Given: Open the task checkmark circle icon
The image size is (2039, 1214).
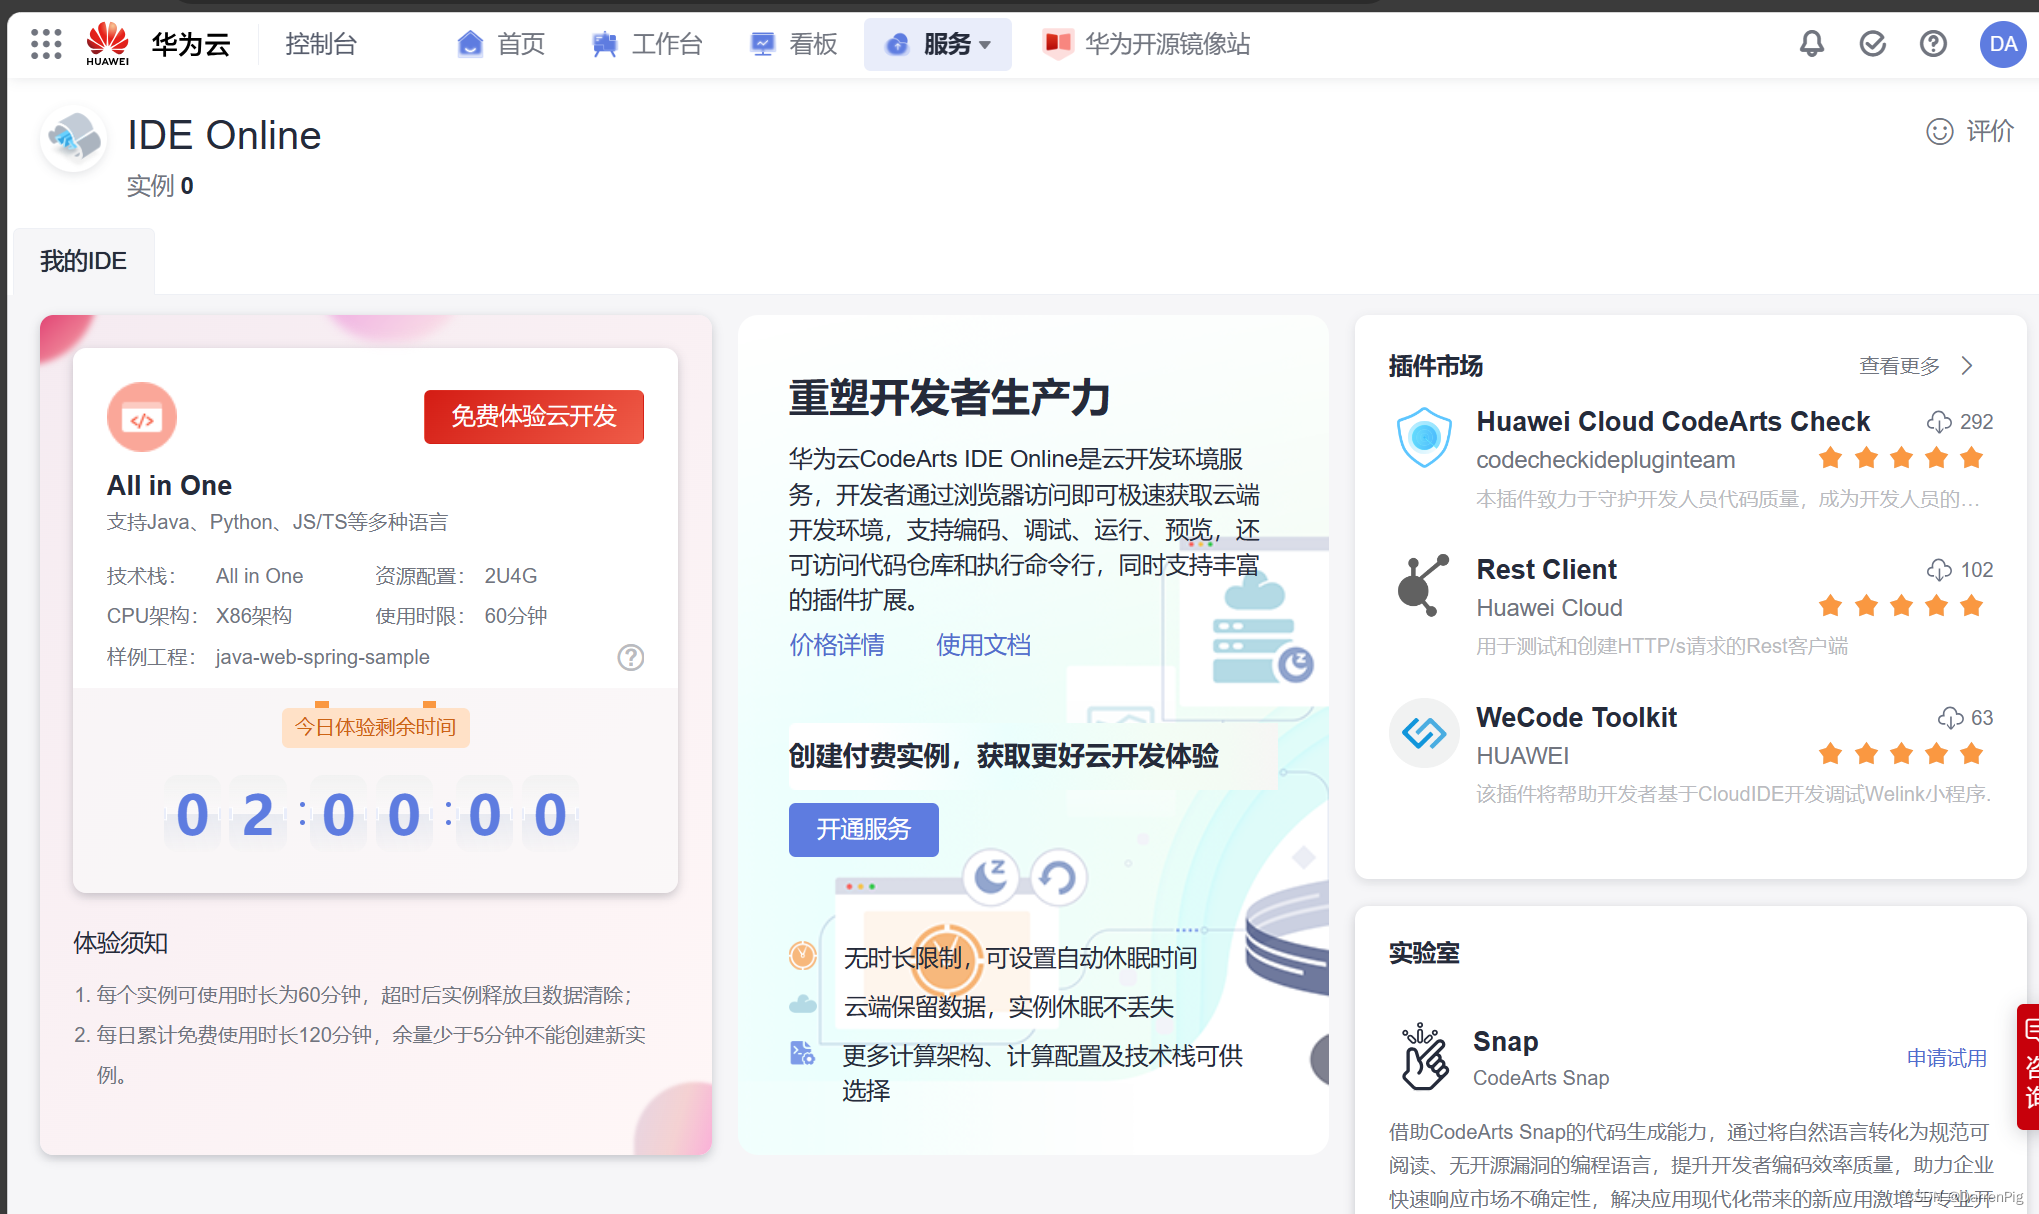Looking at the screenshot, I should [1872, 44].
